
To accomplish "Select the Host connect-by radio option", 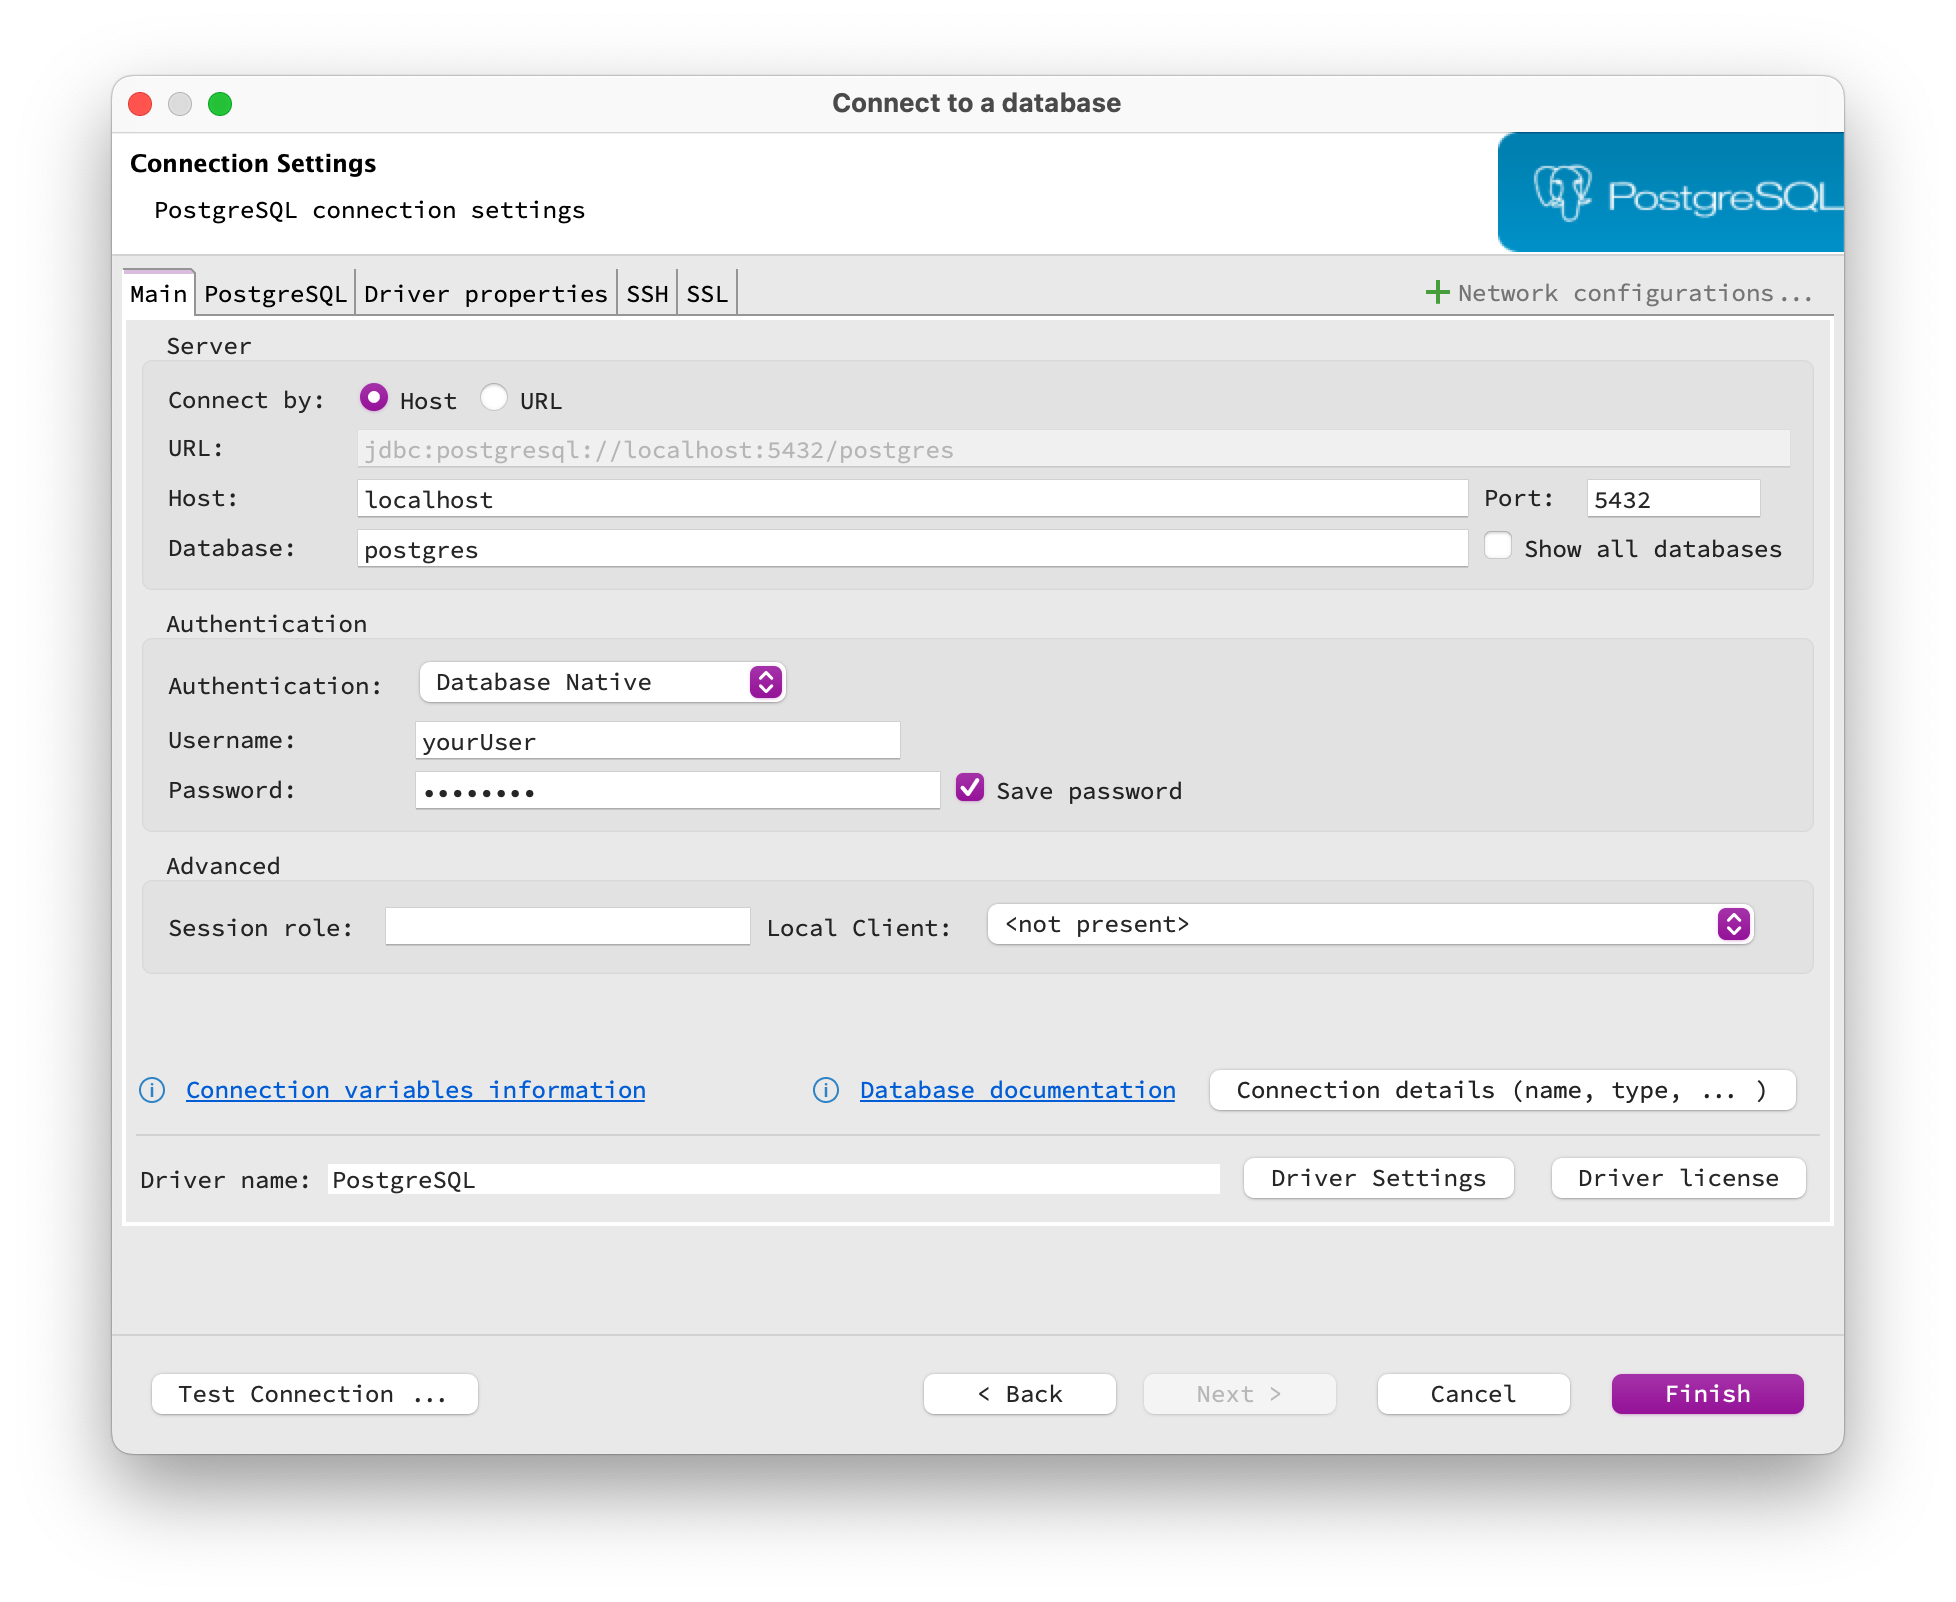I will (x=374, y=398).
